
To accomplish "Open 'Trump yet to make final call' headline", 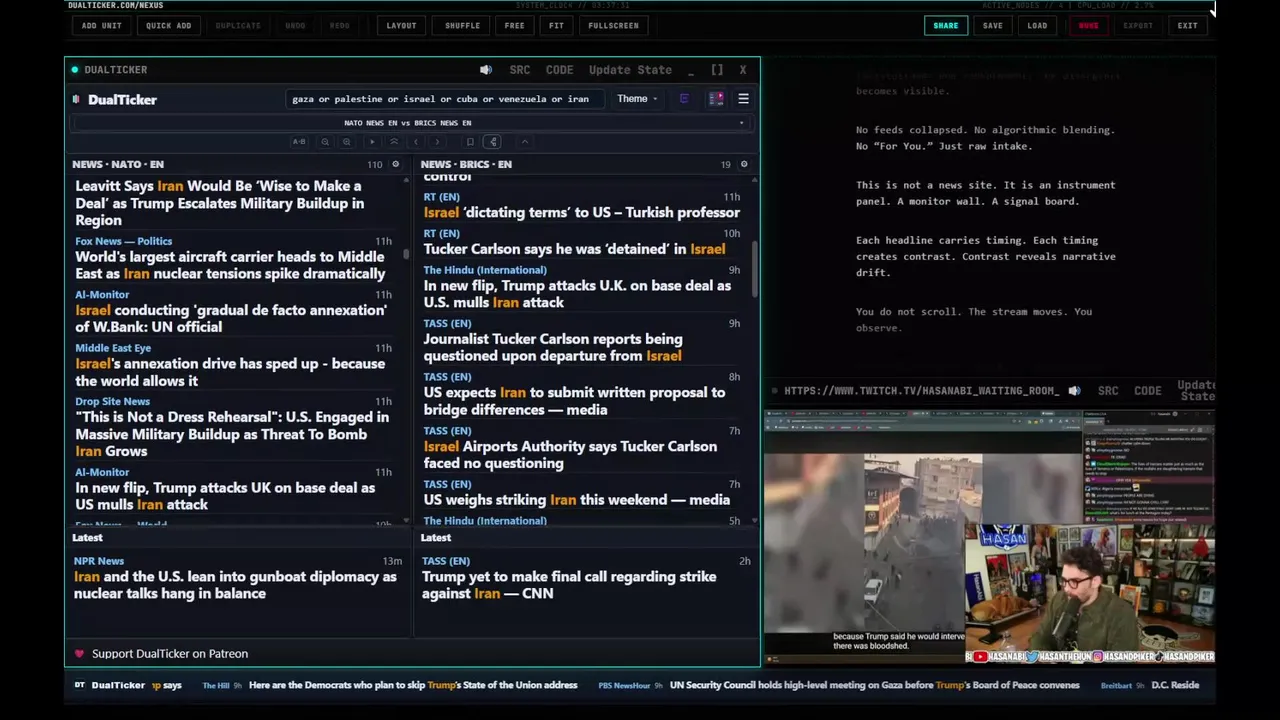I will [x=569, y=585].
